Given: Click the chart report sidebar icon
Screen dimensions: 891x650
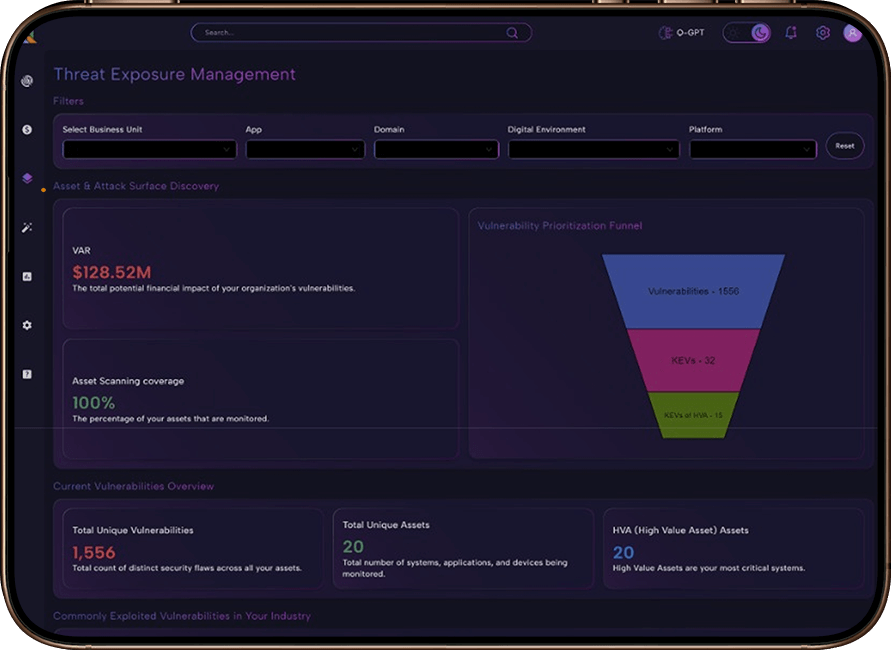Looking at the screenshot, I should 27,277.
